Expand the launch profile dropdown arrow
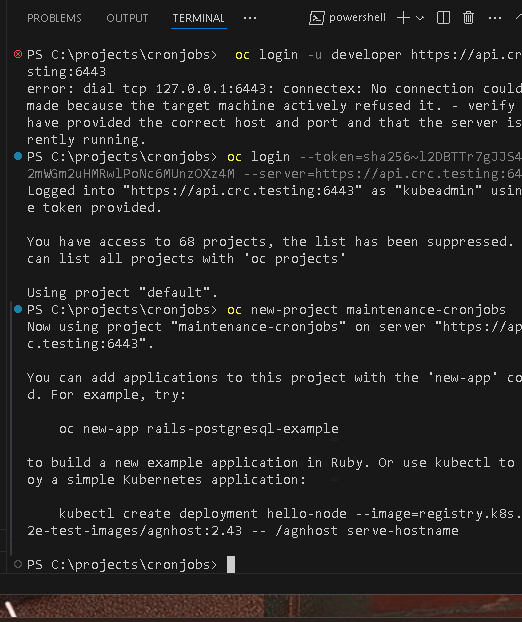This screenshot has height=622, width=522. coord(420,18)
